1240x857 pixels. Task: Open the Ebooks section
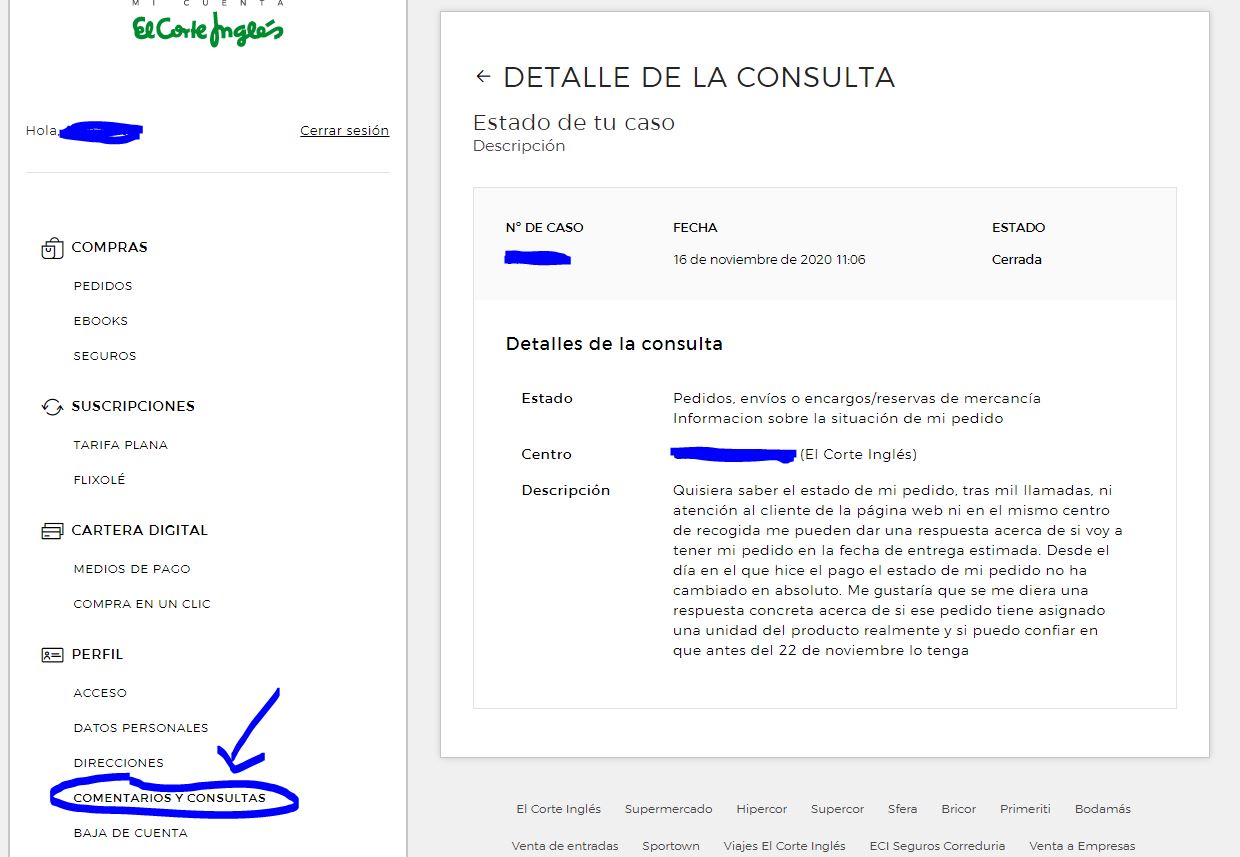point(101,321)
